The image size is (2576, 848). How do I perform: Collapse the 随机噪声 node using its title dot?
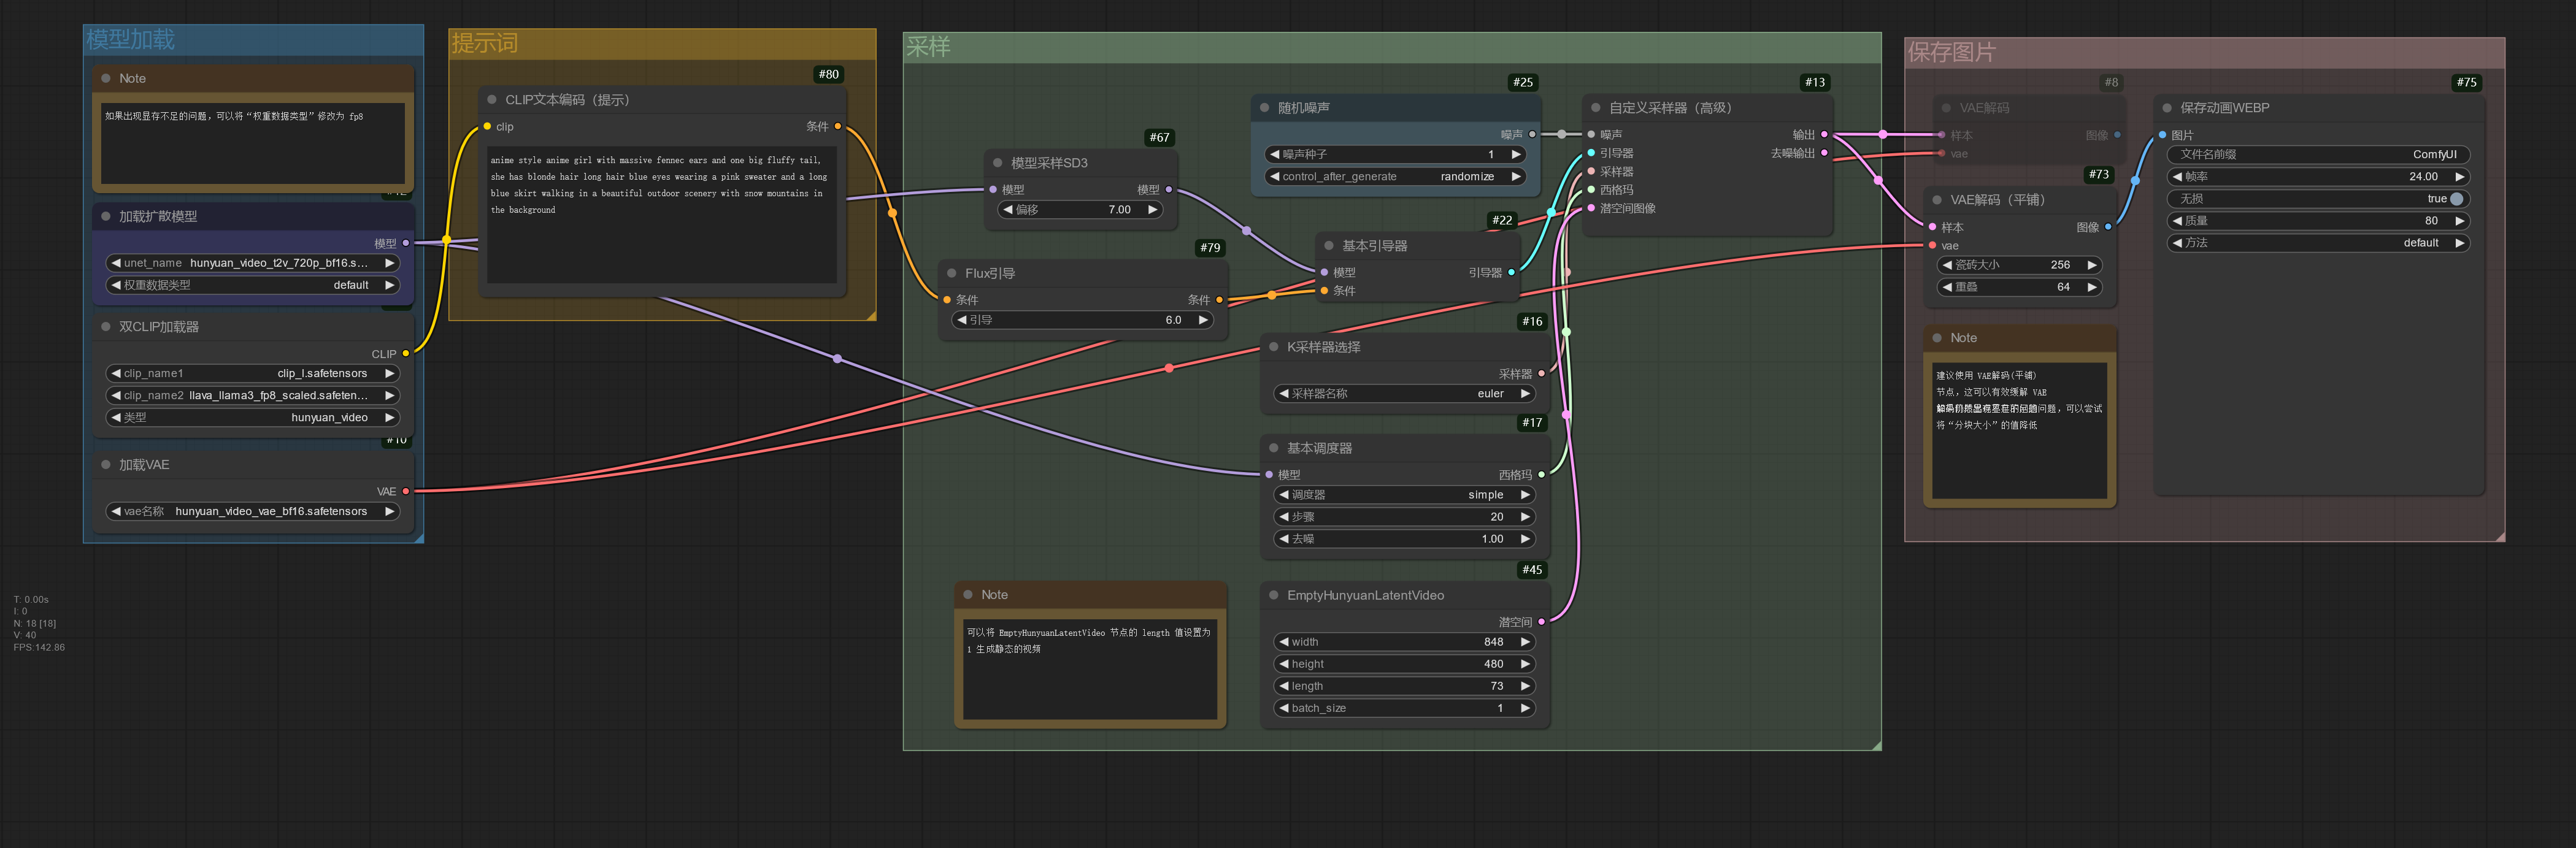point(1265,108)
